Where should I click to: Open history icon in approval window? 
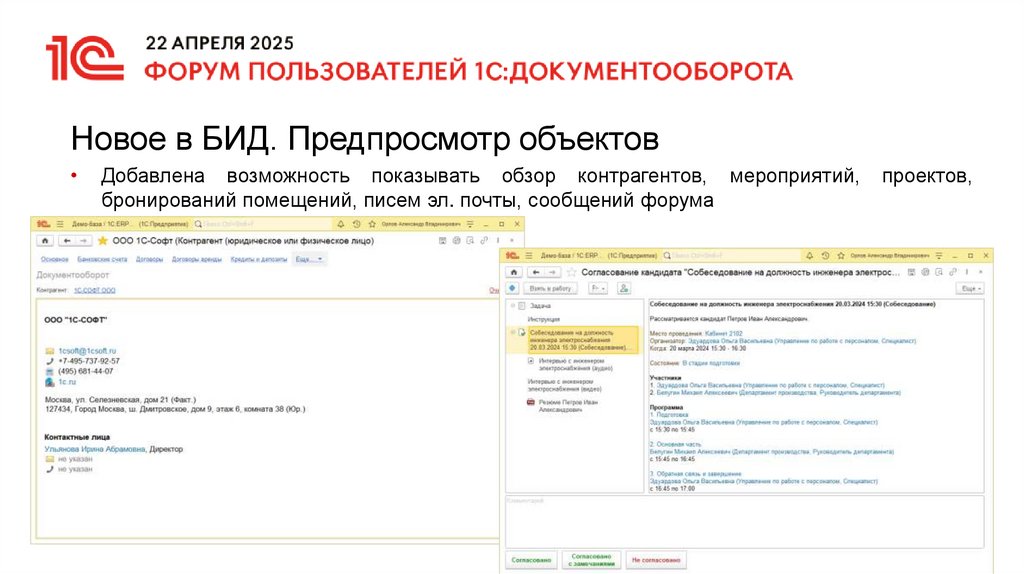point(825,255)
